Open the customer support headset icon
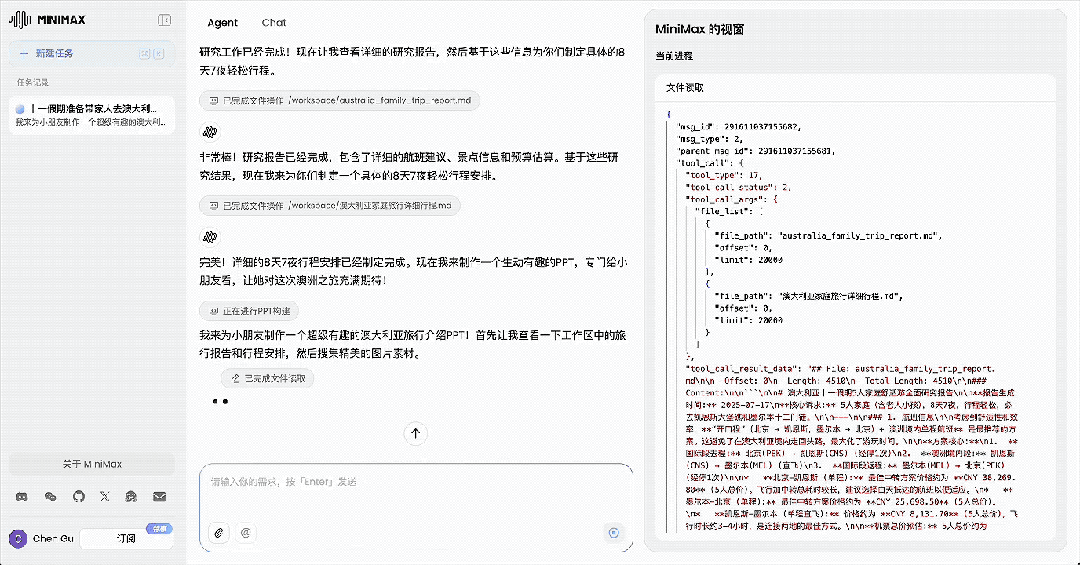The height and width of the screenshot is (565, 1080). coord(132,496)
